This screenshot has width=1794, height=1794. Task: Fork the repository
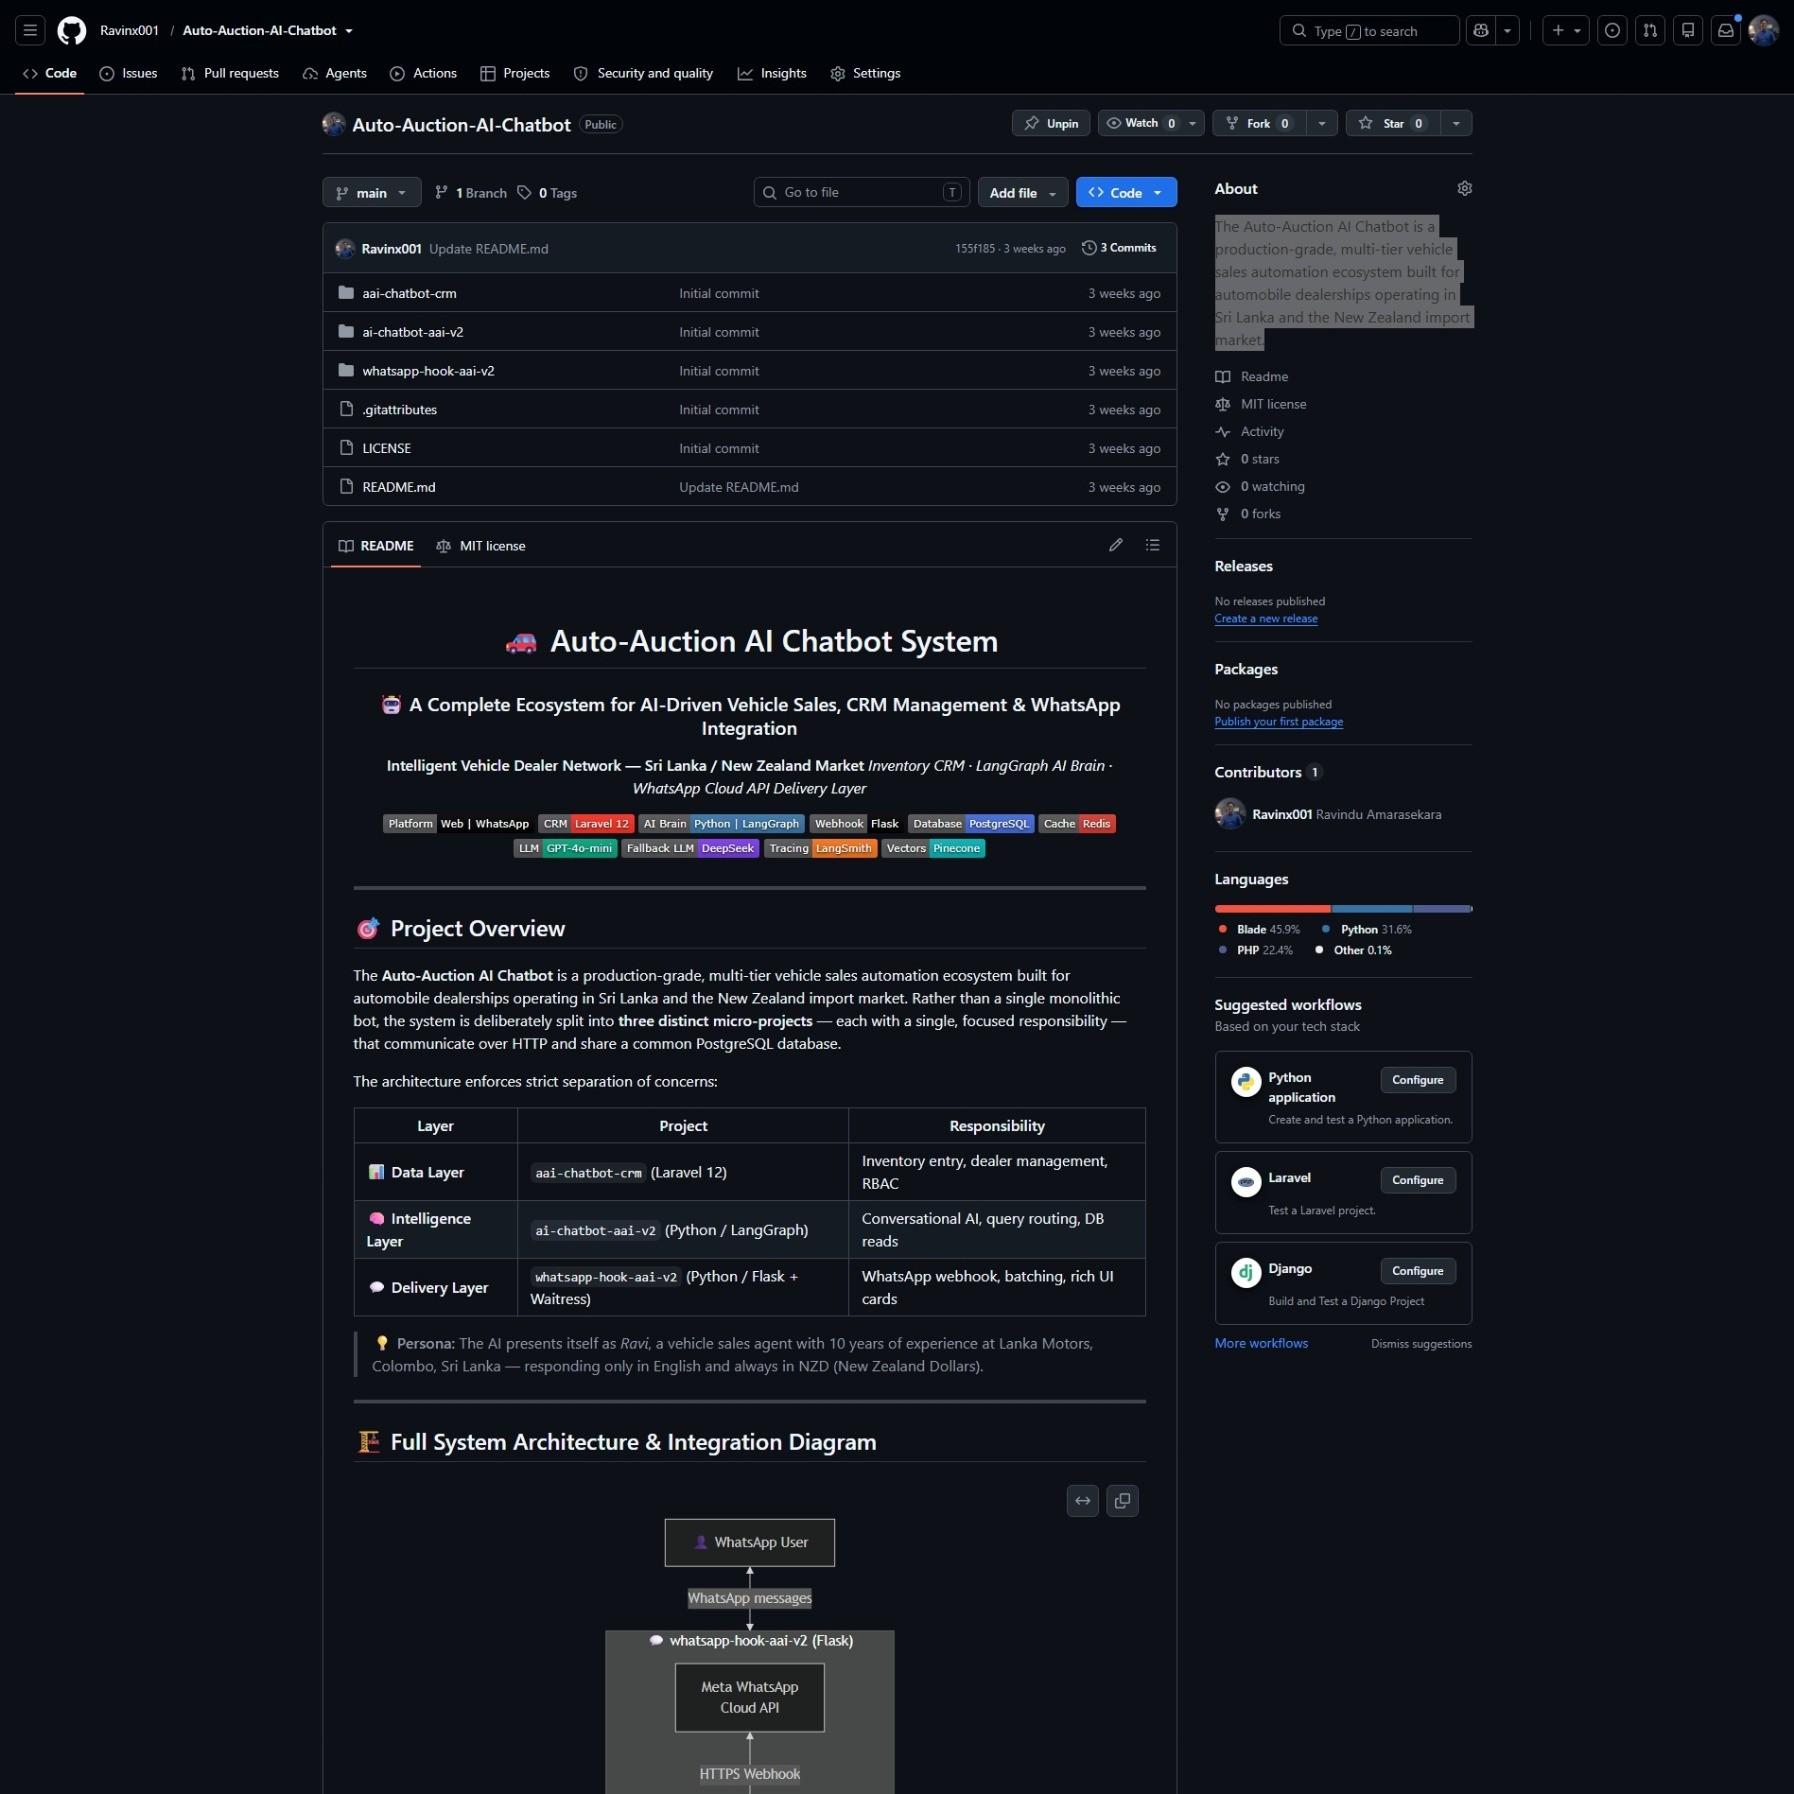pos(1259,123)
